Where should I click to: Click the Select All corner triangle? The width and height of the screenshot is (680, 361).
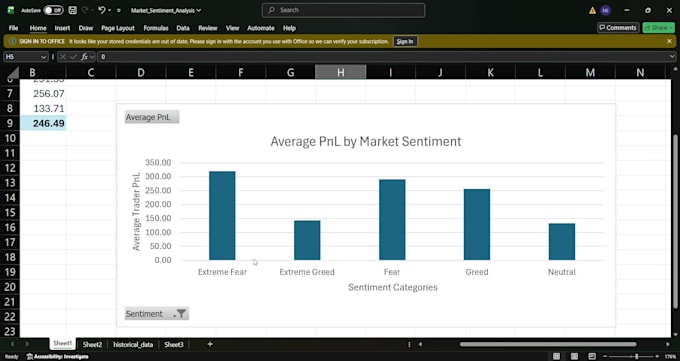pos(13,72)
